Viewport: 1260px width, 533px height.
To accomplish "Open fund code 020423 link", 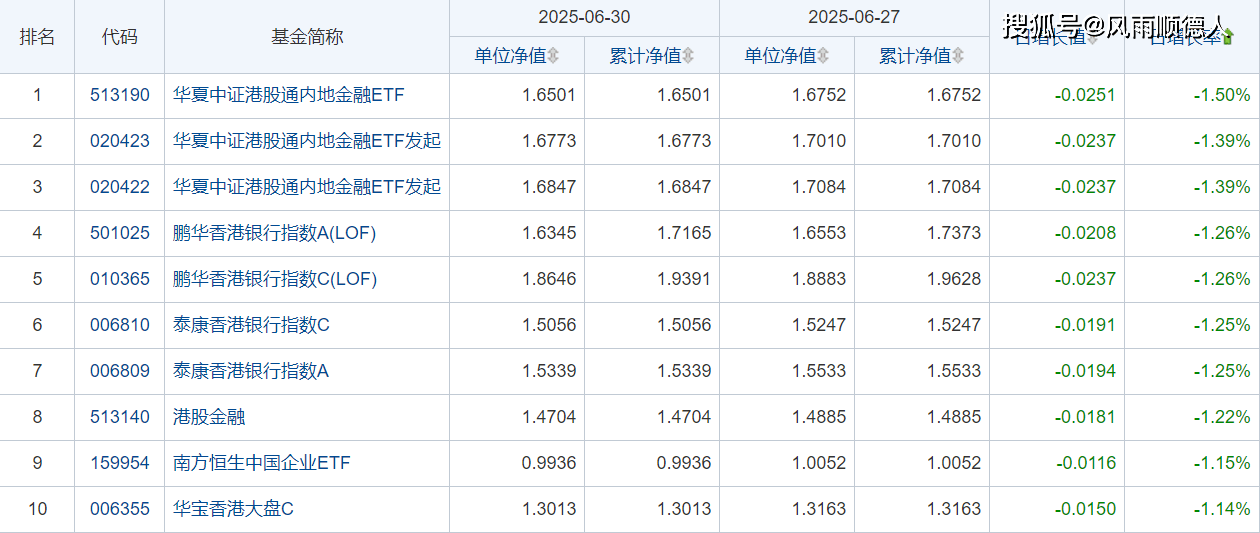I will coord(120,142).
